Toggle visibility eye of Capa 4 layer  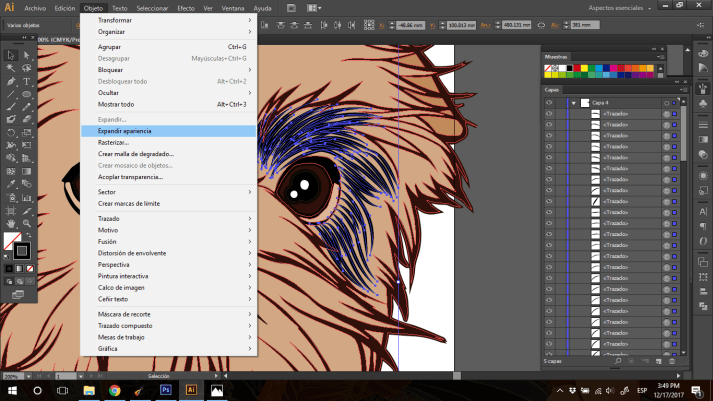549,103
